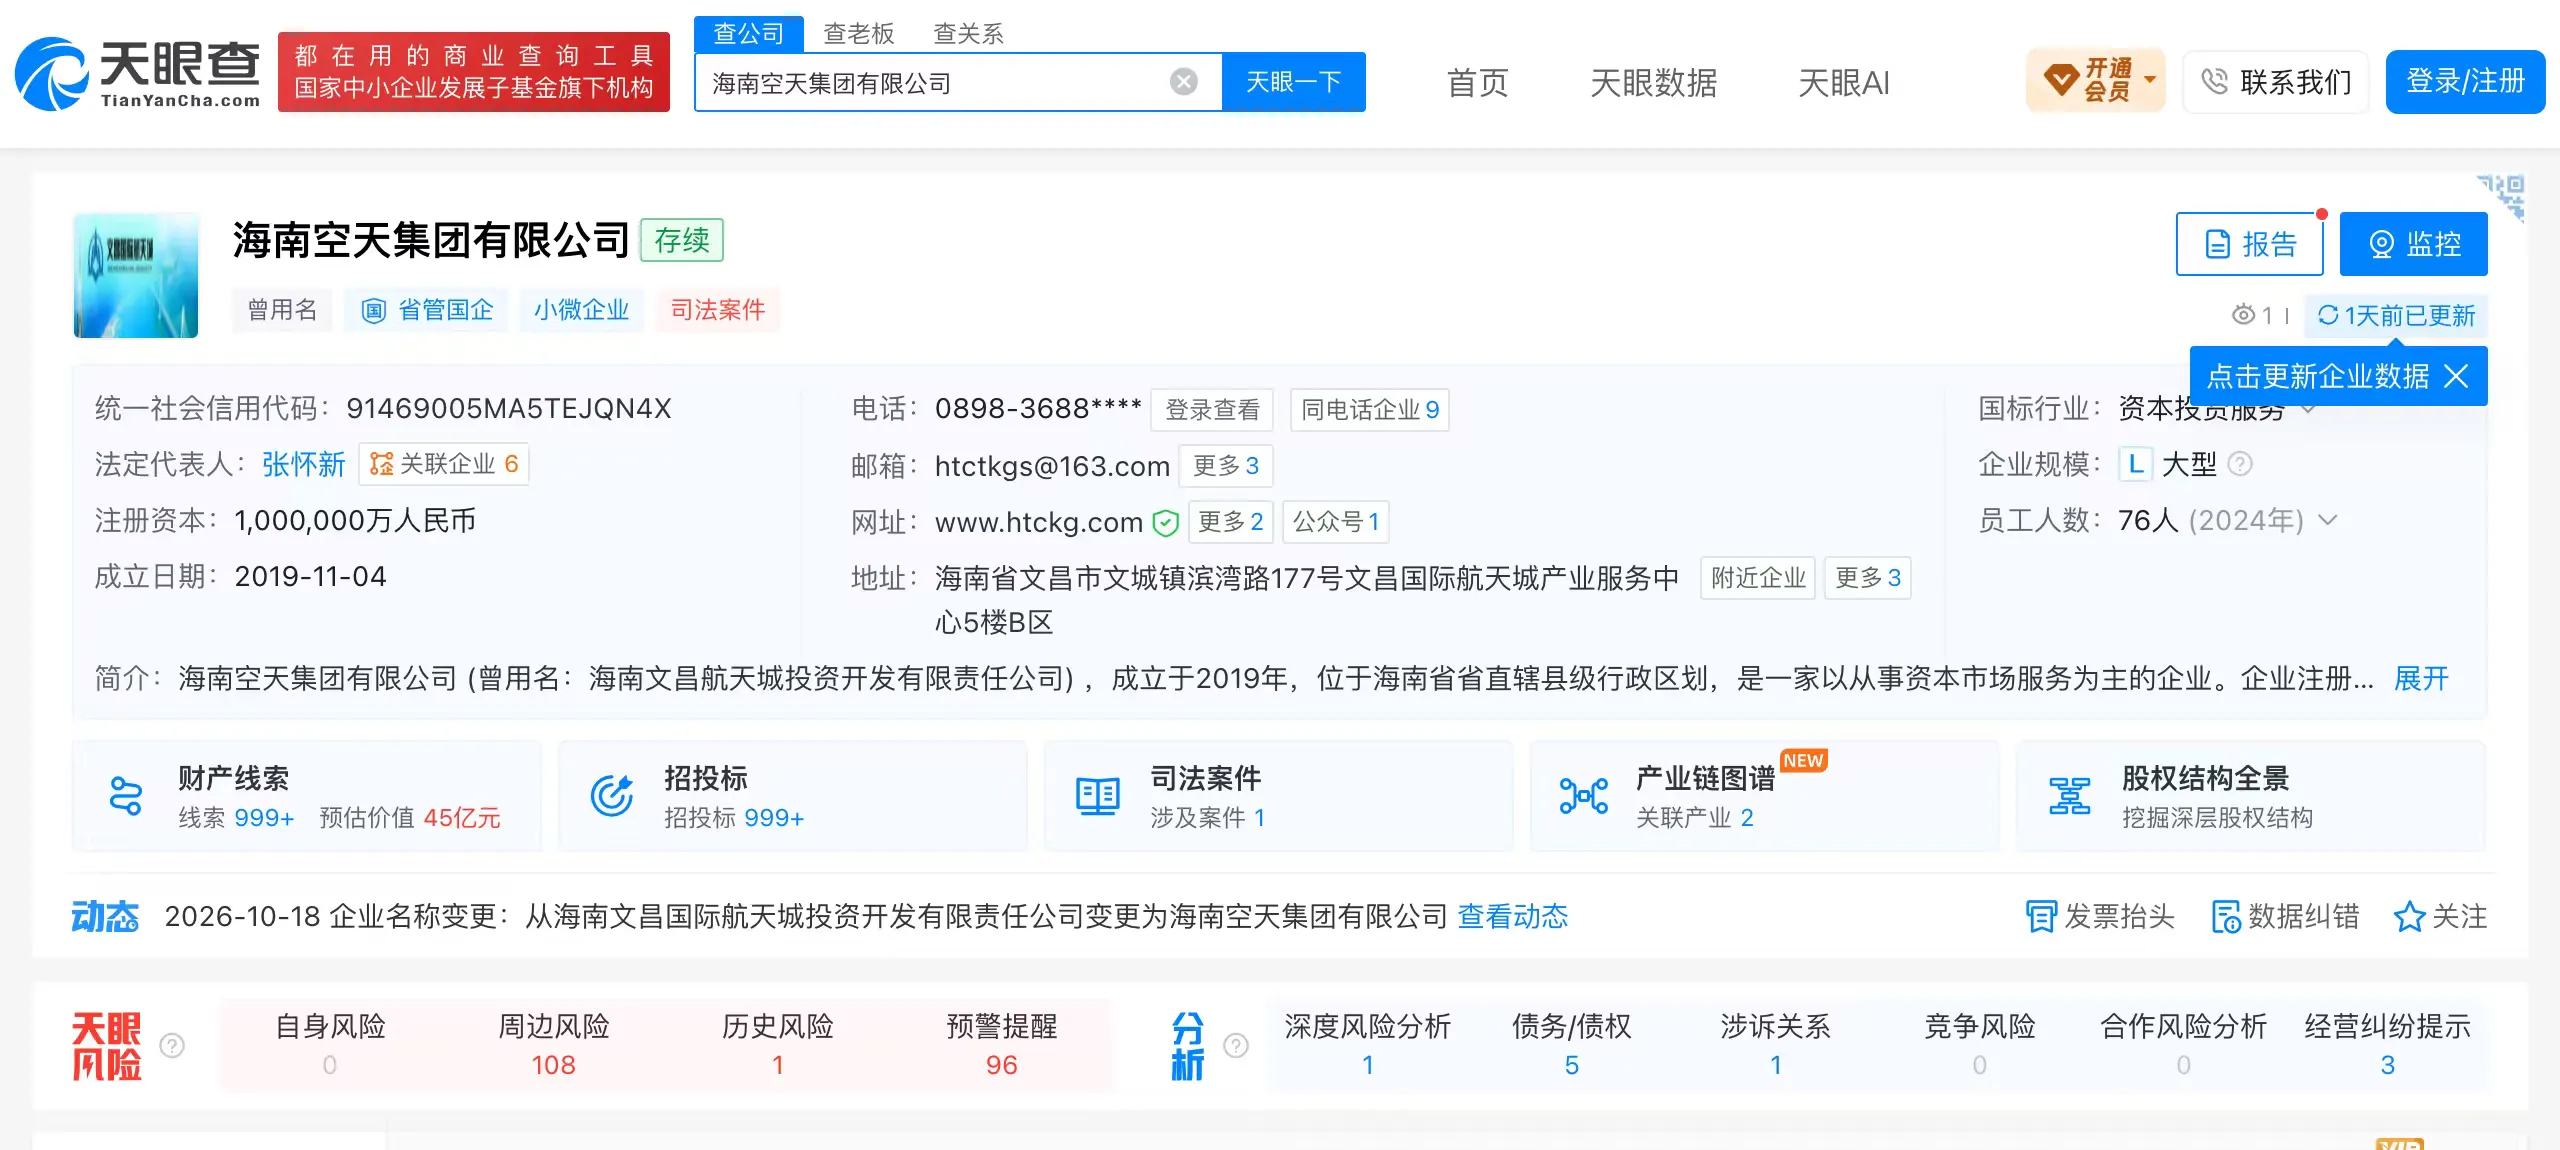Image resolution: width=2560 pixels, height=1150 pixels.
Task: Expand websites with 更多 2
Action: (x=1231, y=522)
